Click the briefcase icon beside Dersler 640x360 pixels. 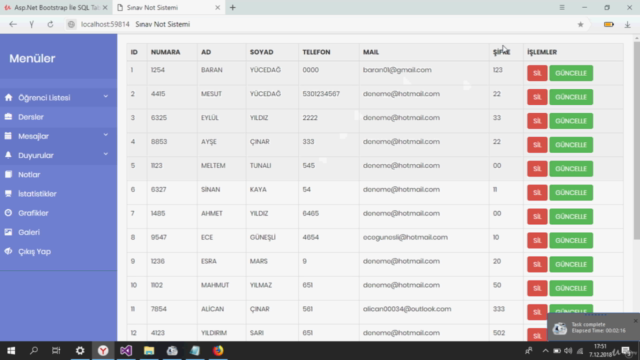coord(9,117)
